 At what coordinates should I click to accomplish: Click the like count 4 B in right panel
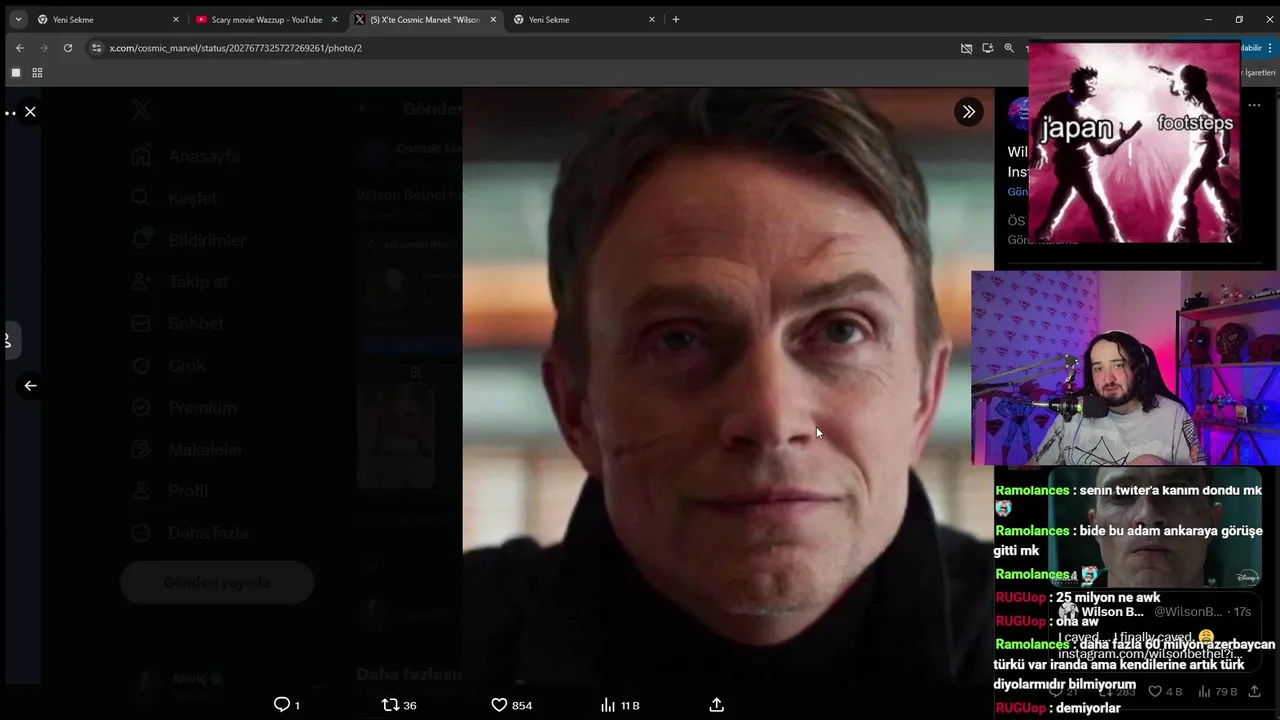[x=1165, y=691]
